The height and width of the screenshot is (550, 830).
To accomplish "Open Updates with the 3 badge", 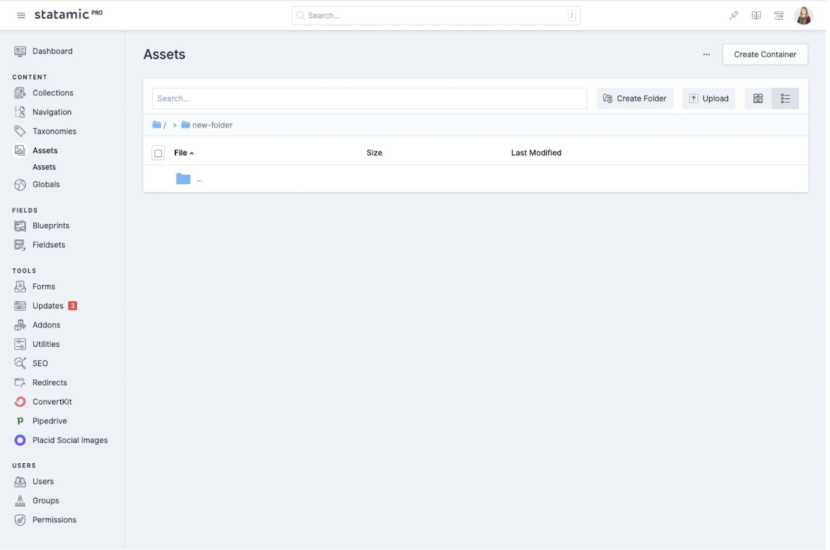I will [55, 305].
